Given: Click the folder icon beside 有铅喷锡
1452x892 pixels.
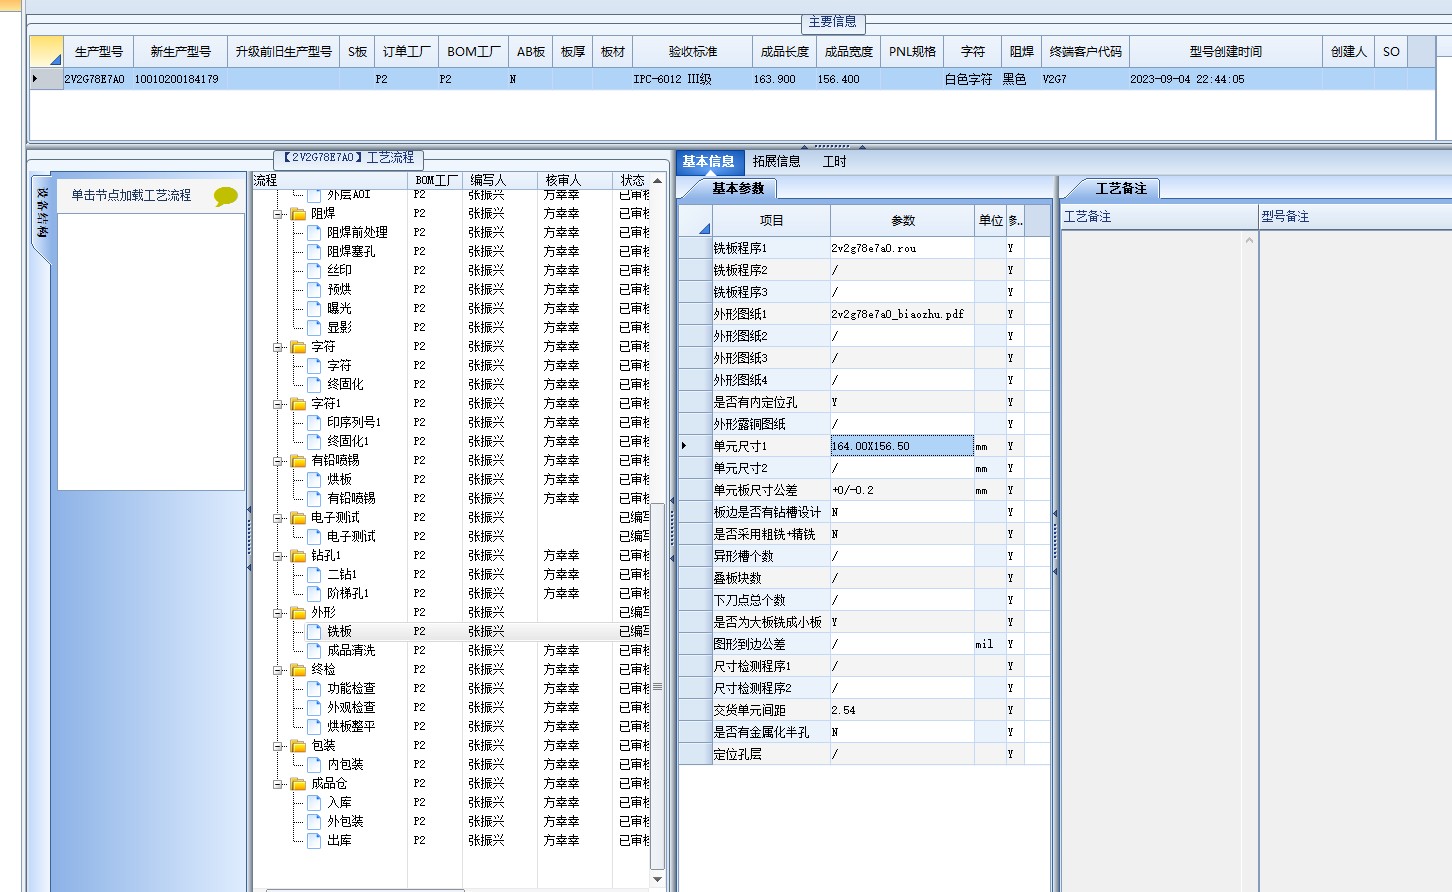Looking at the screenshot, I should 298,461.
